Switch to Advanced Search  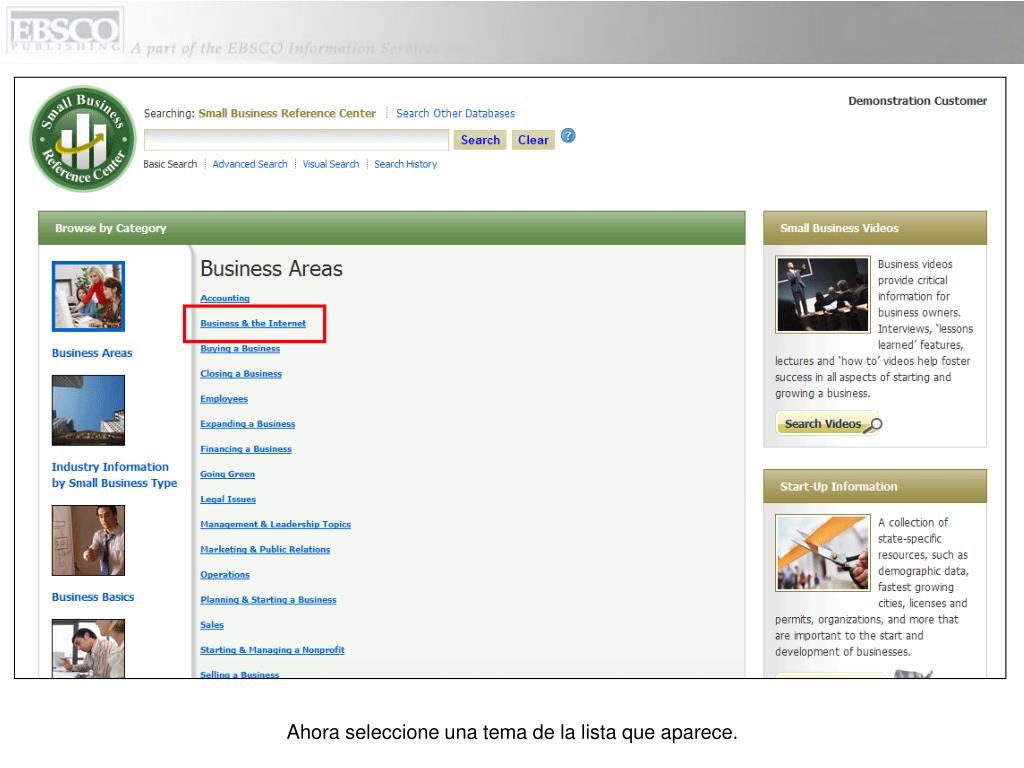point(249,164)
